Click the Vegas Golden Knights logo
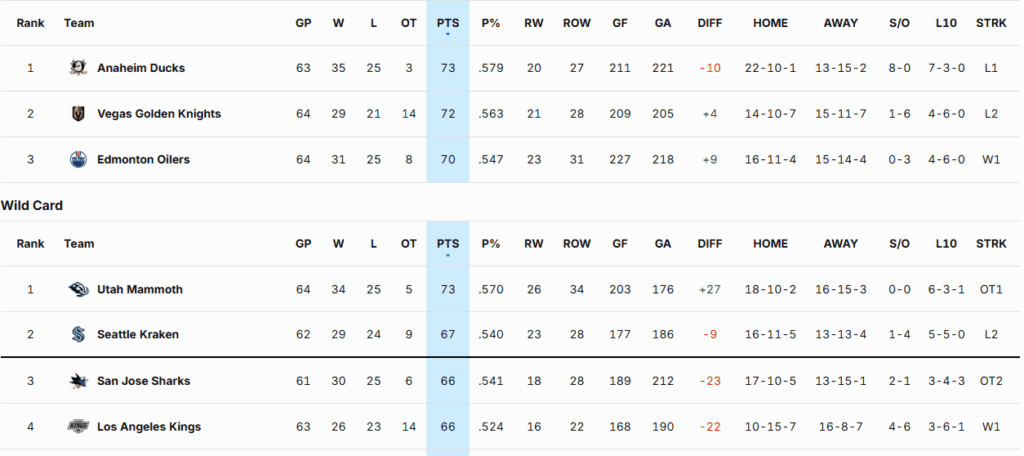 pyautogui.click(x=79, y=114)
